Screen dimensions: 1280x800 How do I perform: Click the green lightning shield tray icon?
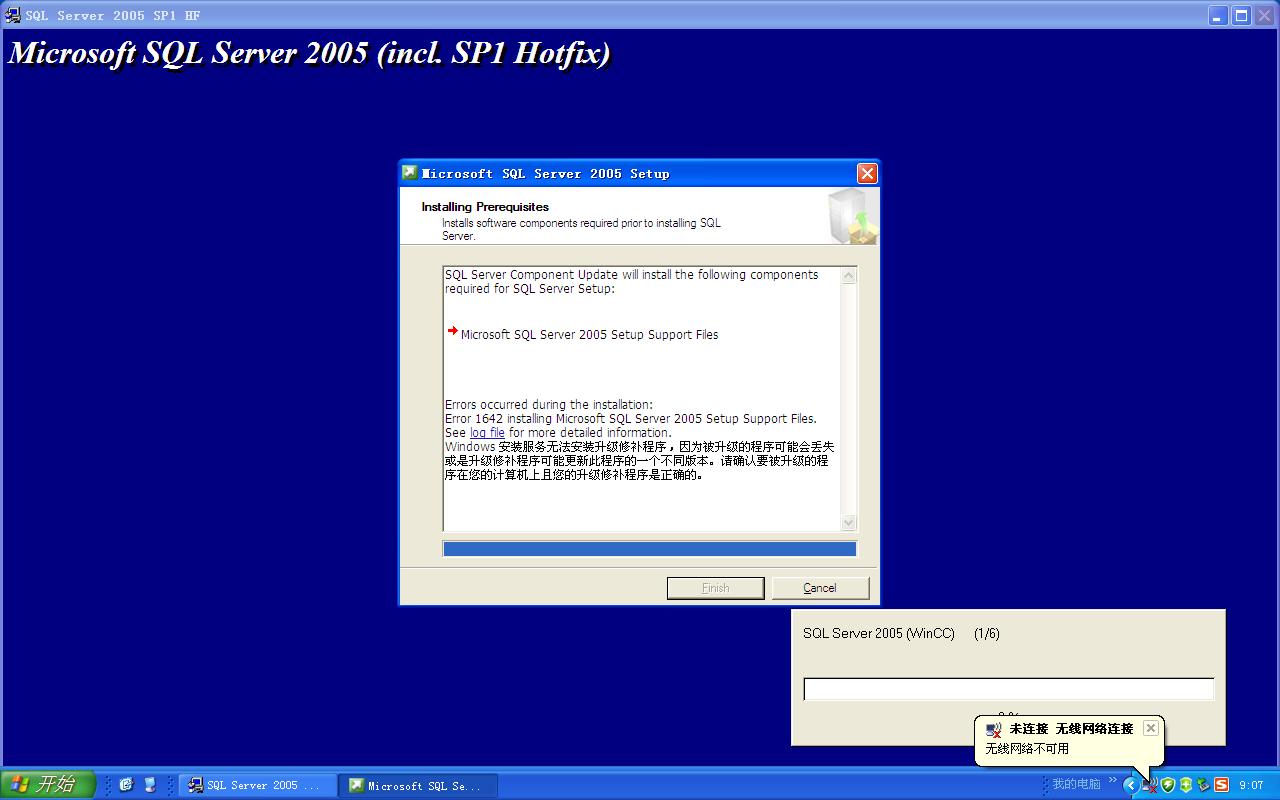pos(1168,785)
